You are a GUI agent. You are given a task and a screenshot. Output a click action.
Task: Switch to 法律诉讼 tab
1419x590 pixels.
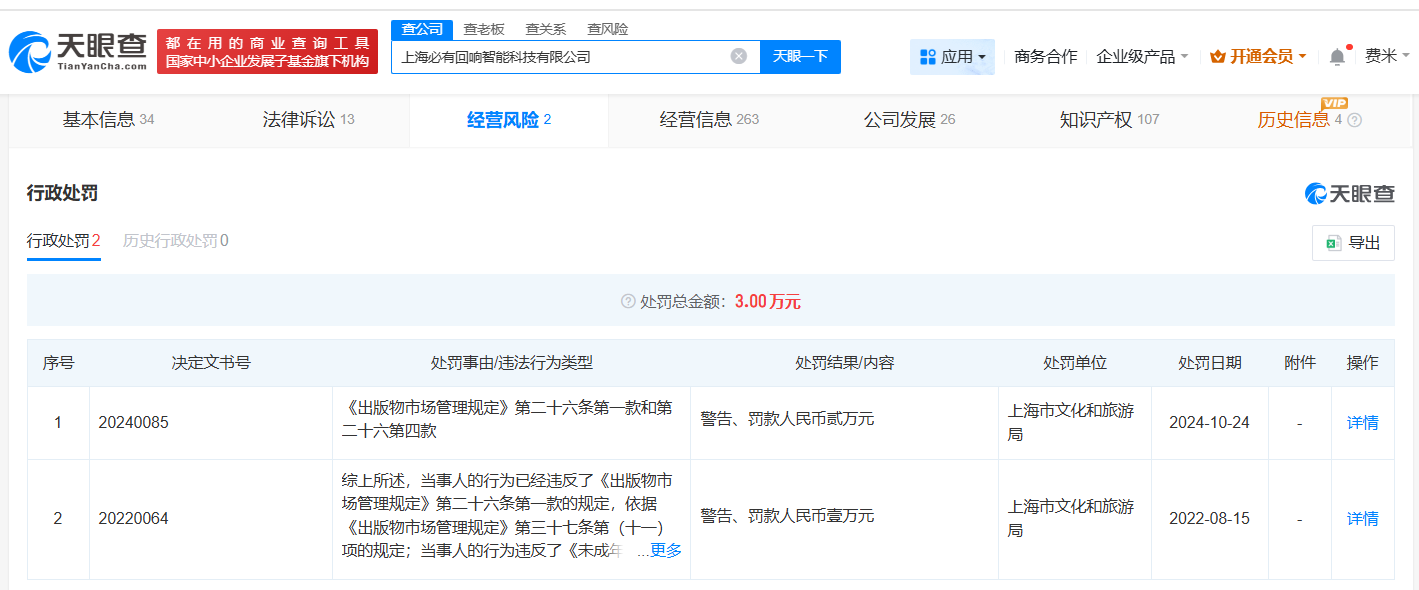pyautogui.click(x=308, y=120)
